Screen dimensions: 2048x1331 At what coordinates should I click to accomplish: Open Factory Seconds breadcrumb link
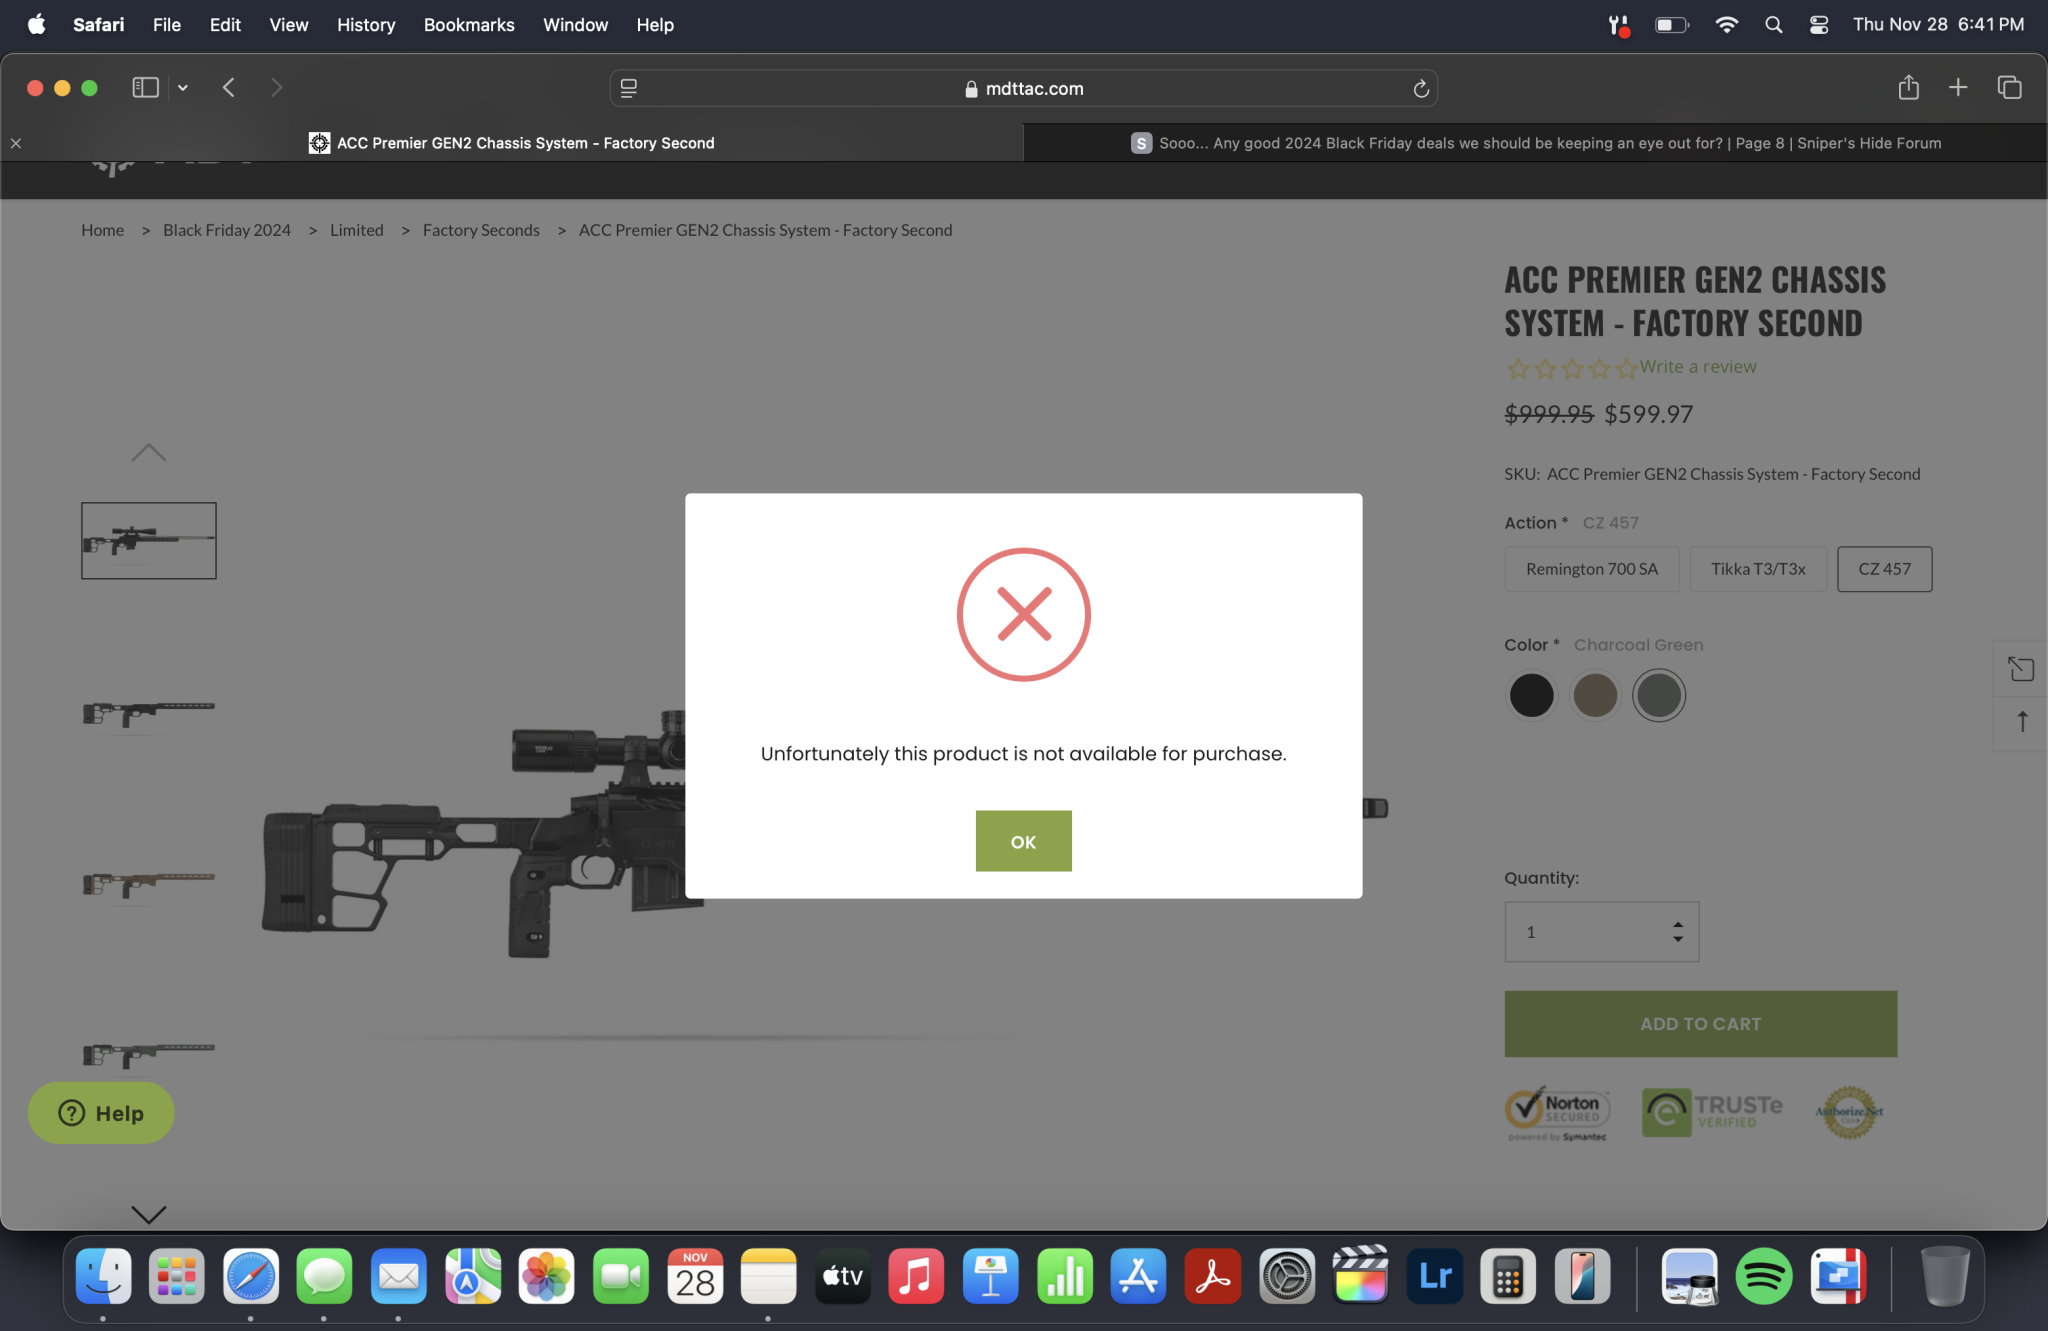coord(481,230)
